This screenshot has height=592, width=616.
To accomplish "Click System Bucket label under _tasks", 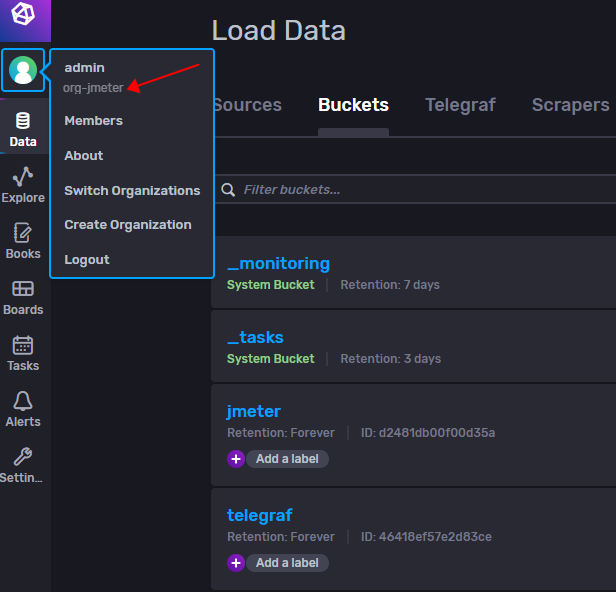I will click(x=271, y=359).
